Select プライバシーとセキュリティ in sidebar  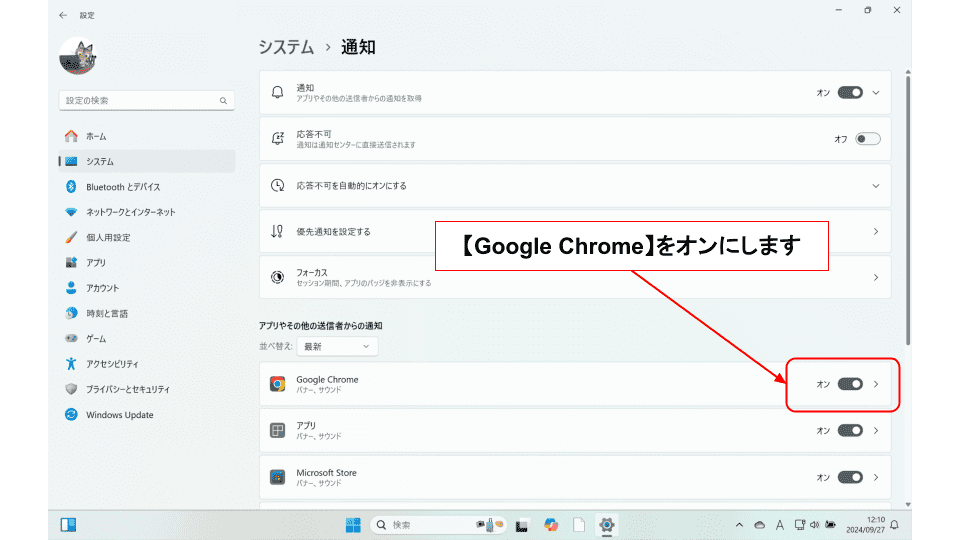(127, 389)
